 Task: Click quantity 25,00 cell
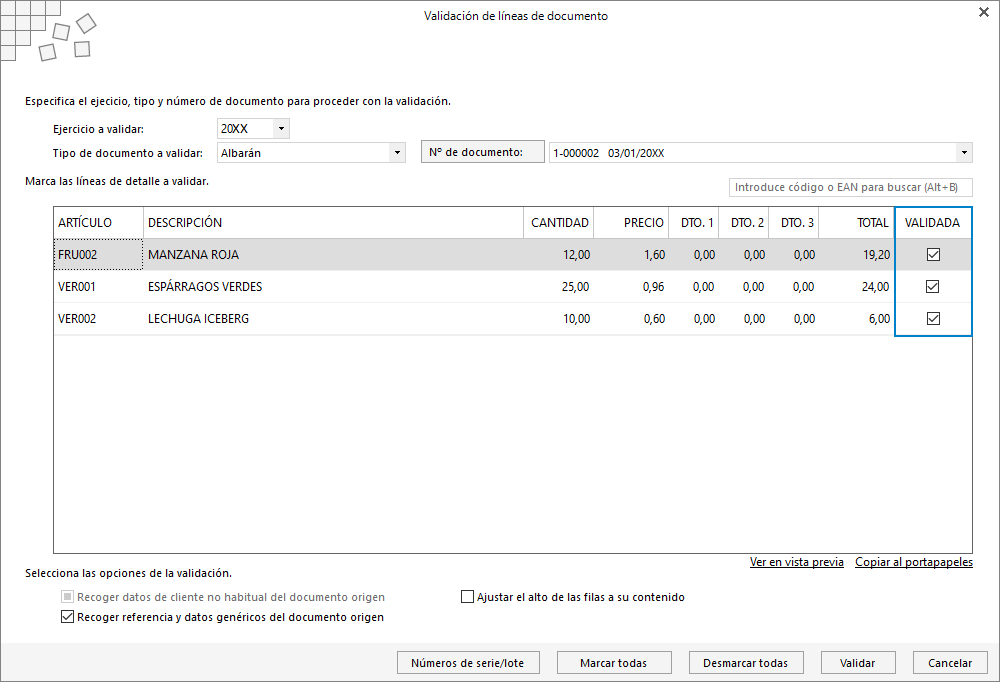click(559, 286)
